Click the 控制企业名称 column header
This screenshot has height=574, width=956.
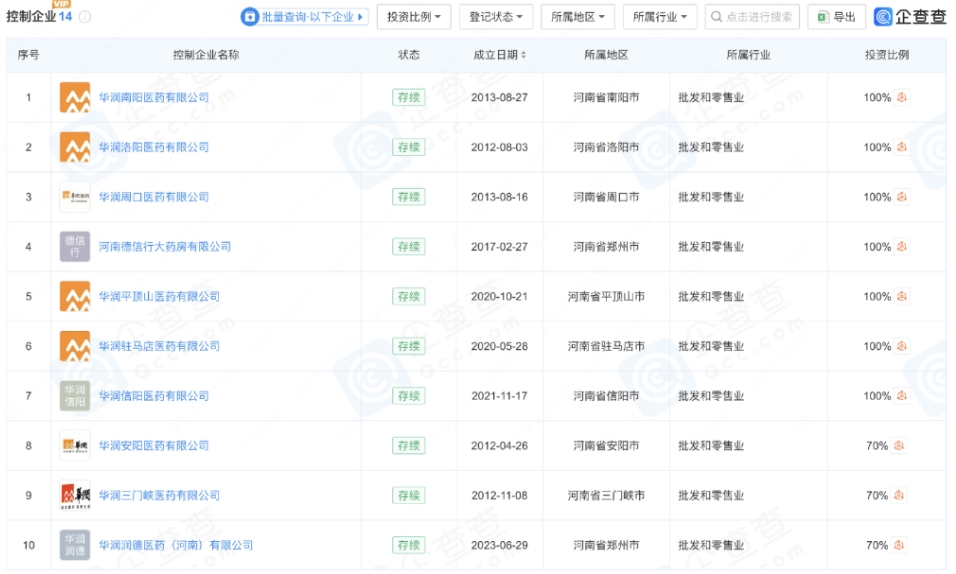pos(206,55)
